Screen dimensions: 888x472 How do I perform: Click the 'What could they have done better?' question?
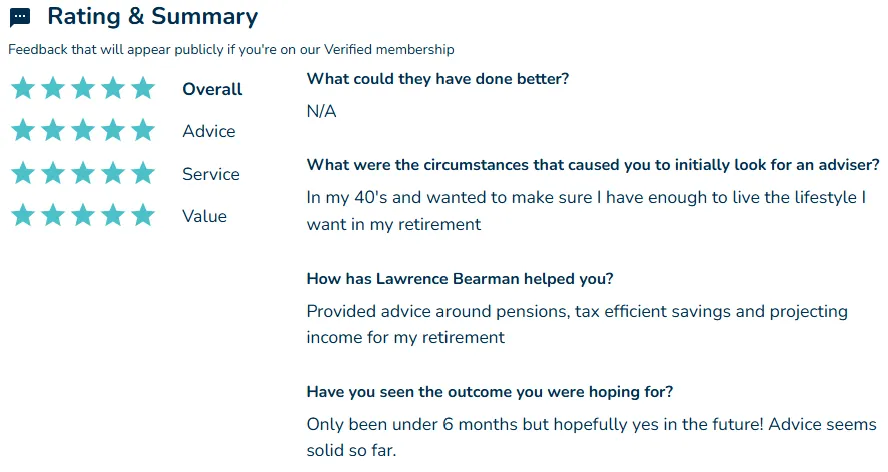pos(438,79)
